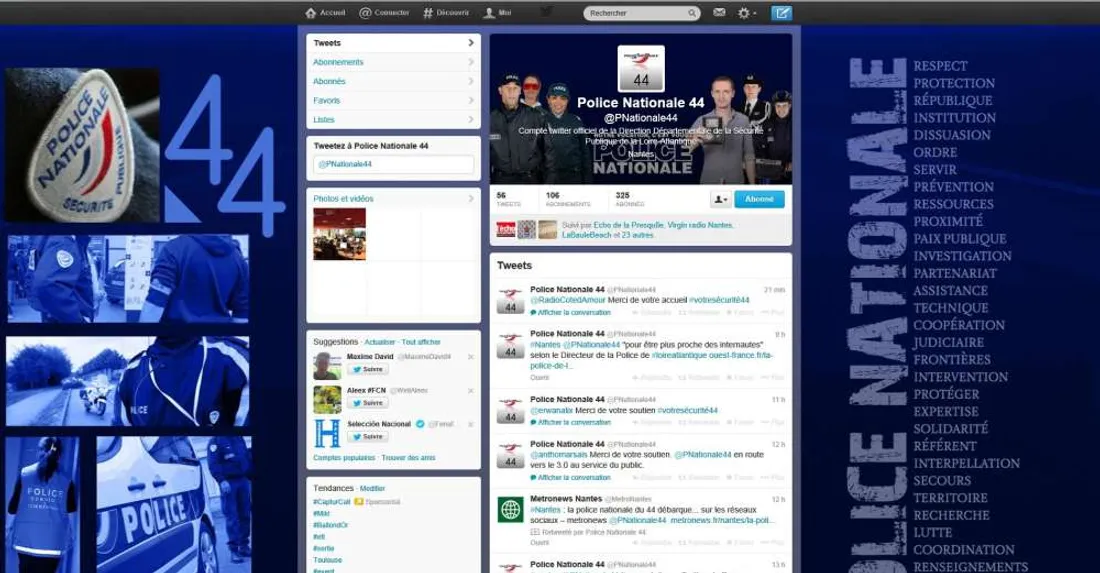Click the @PNationale44 tweet input field

392,164
